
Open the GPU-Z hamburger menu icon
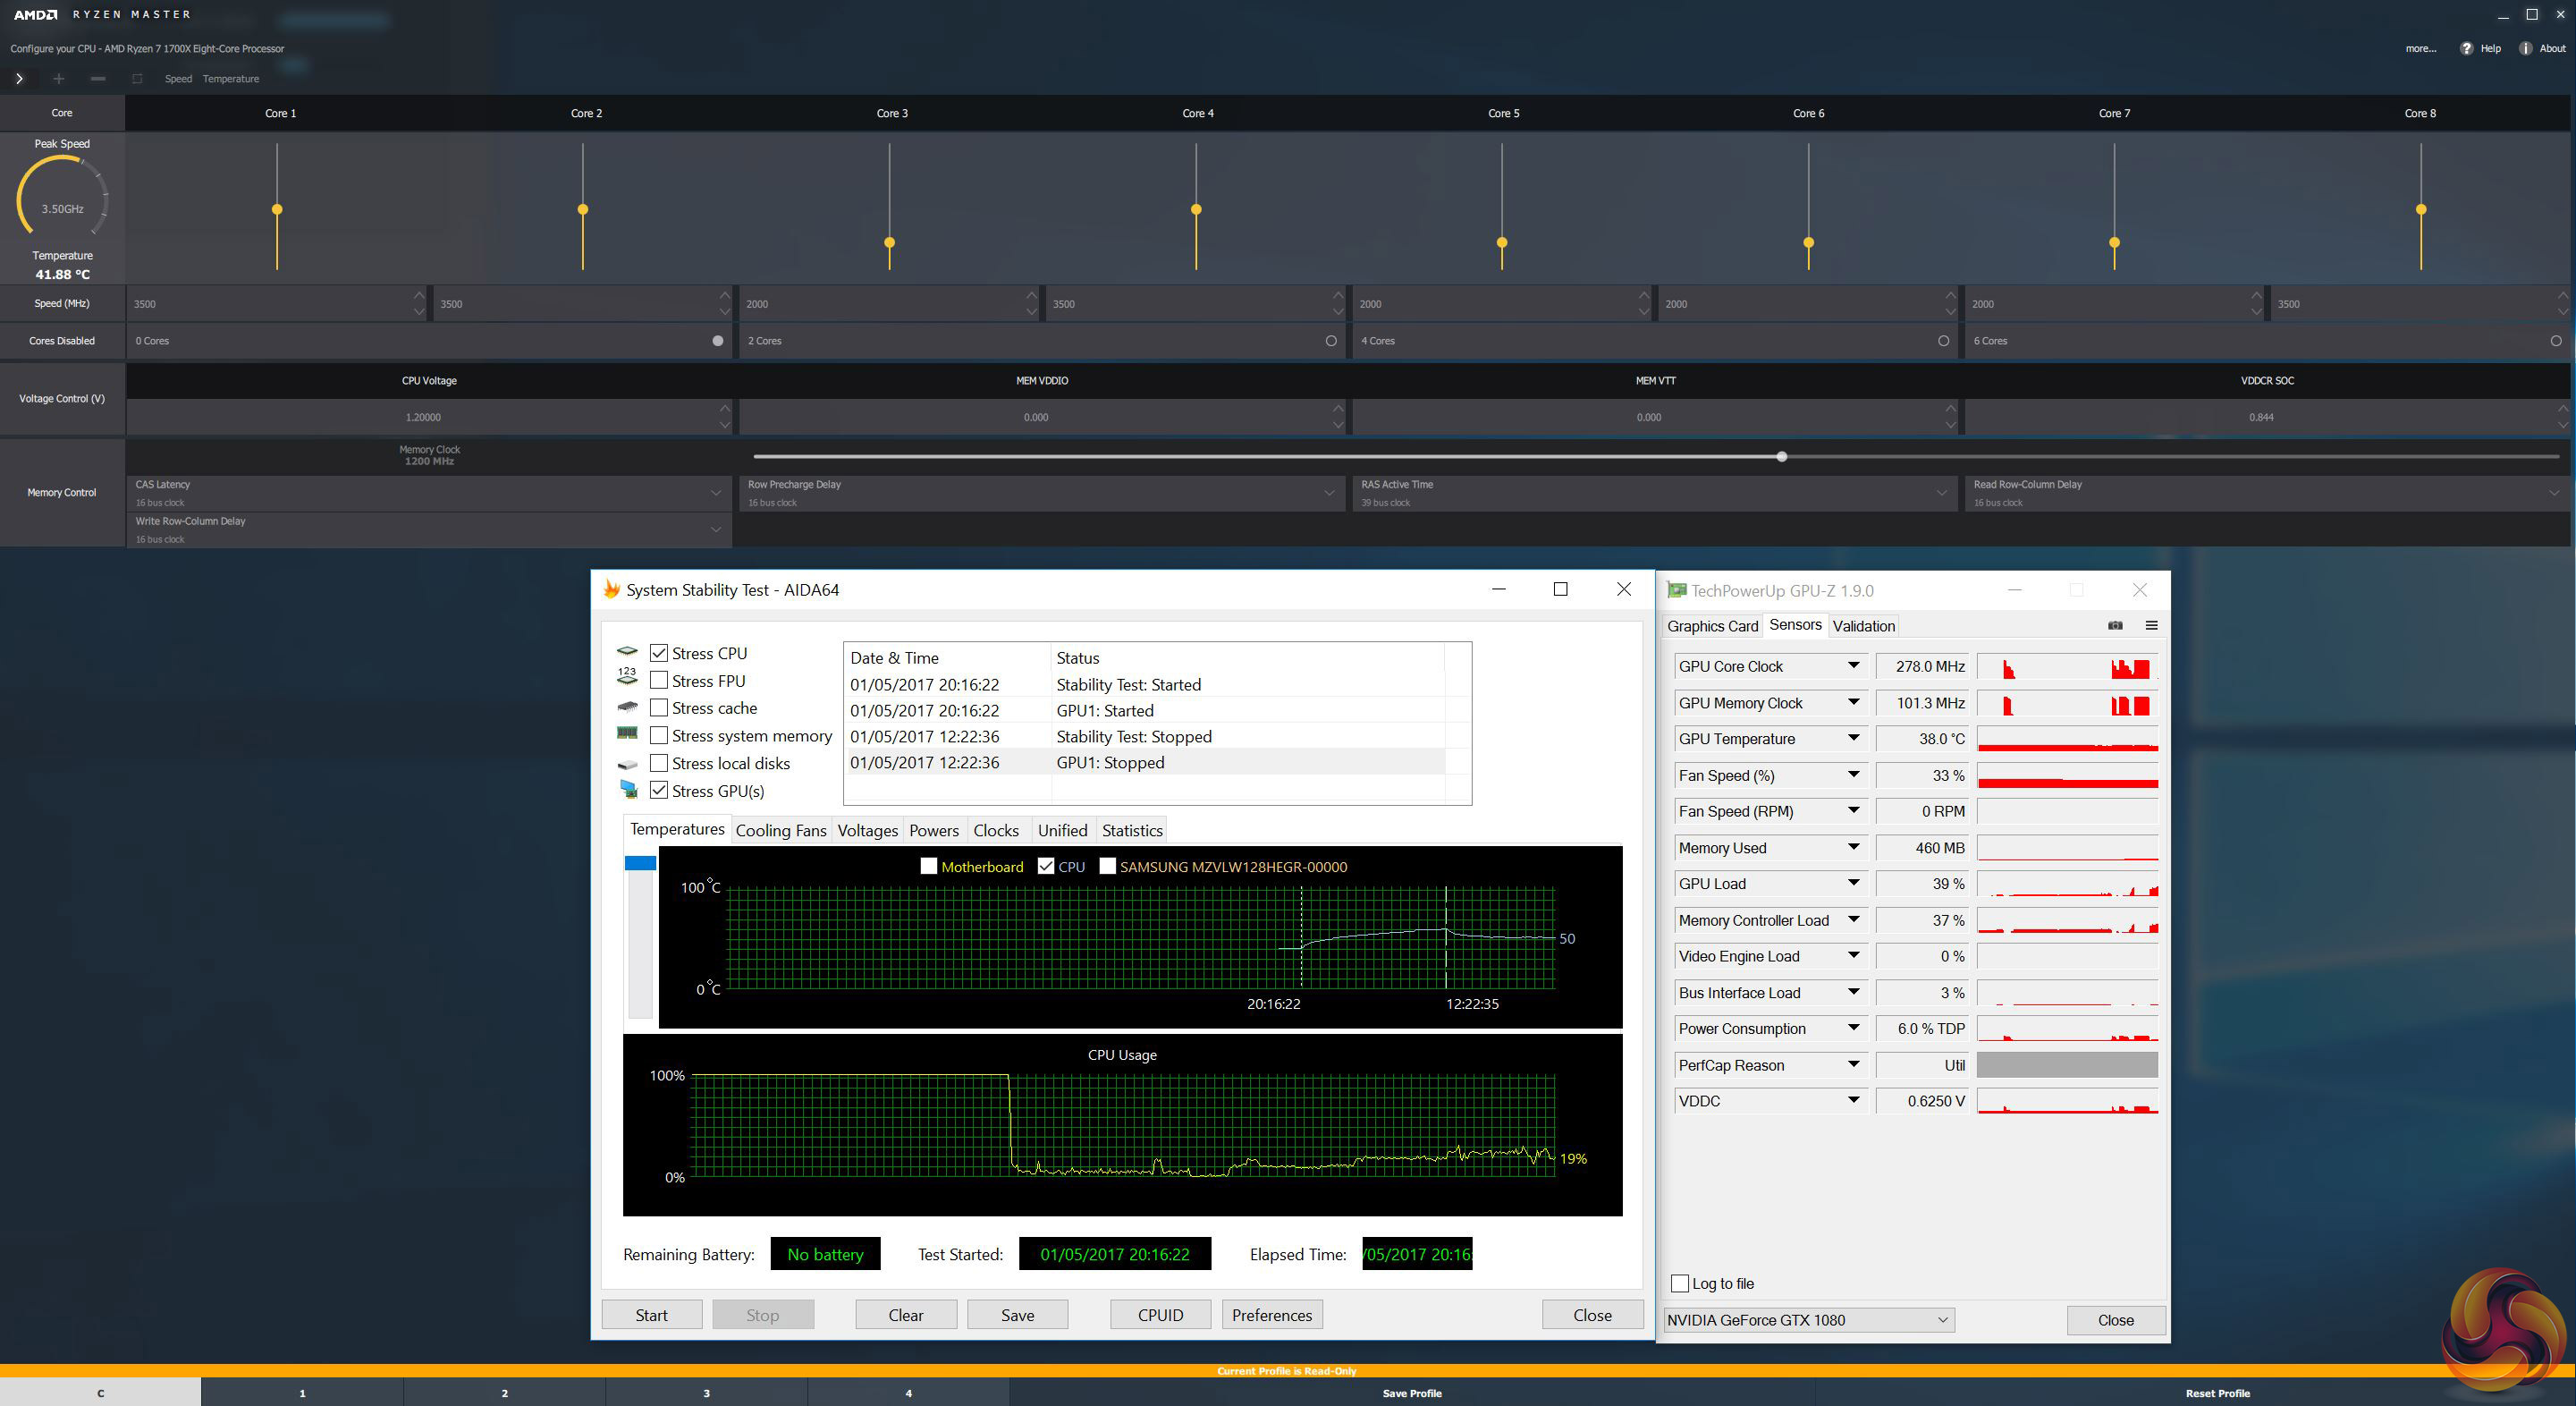click(x=2151, y=625)
